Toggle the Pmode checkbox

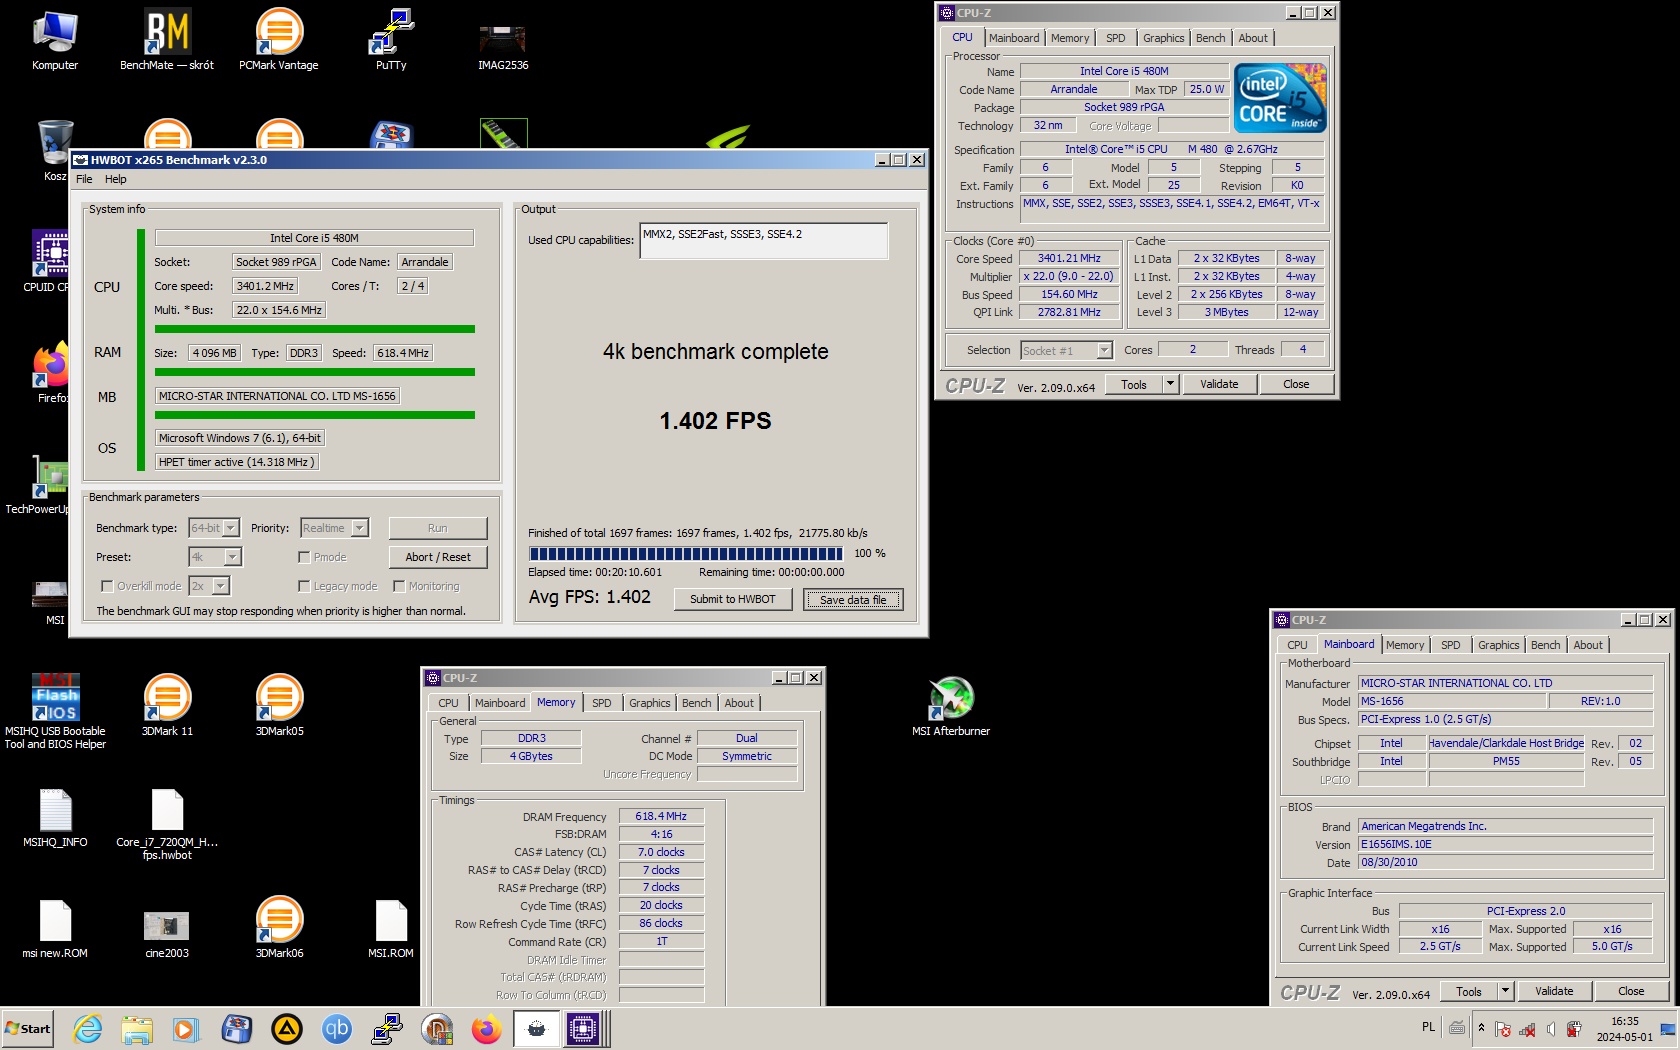click(304, 557)
